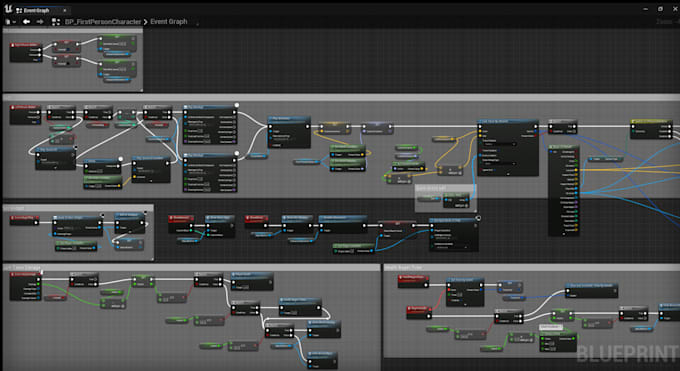Select the Take Damage comment header
The image size is (680, 371).
click(x=191, y=267)
